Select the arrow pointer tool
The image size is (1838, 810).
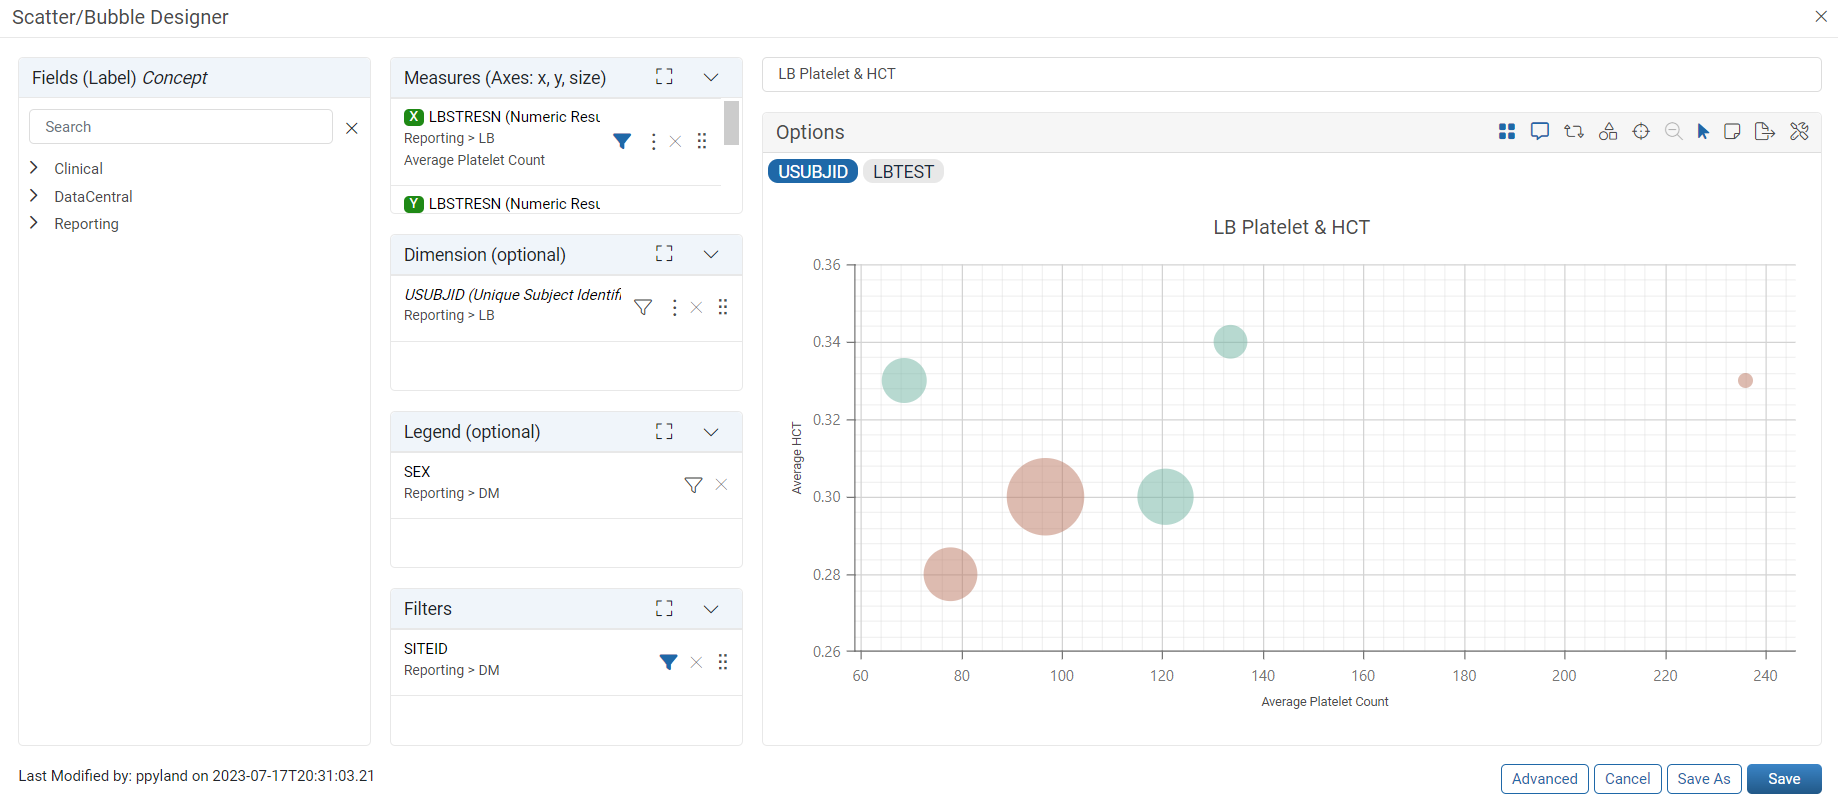coord(1703,132)
